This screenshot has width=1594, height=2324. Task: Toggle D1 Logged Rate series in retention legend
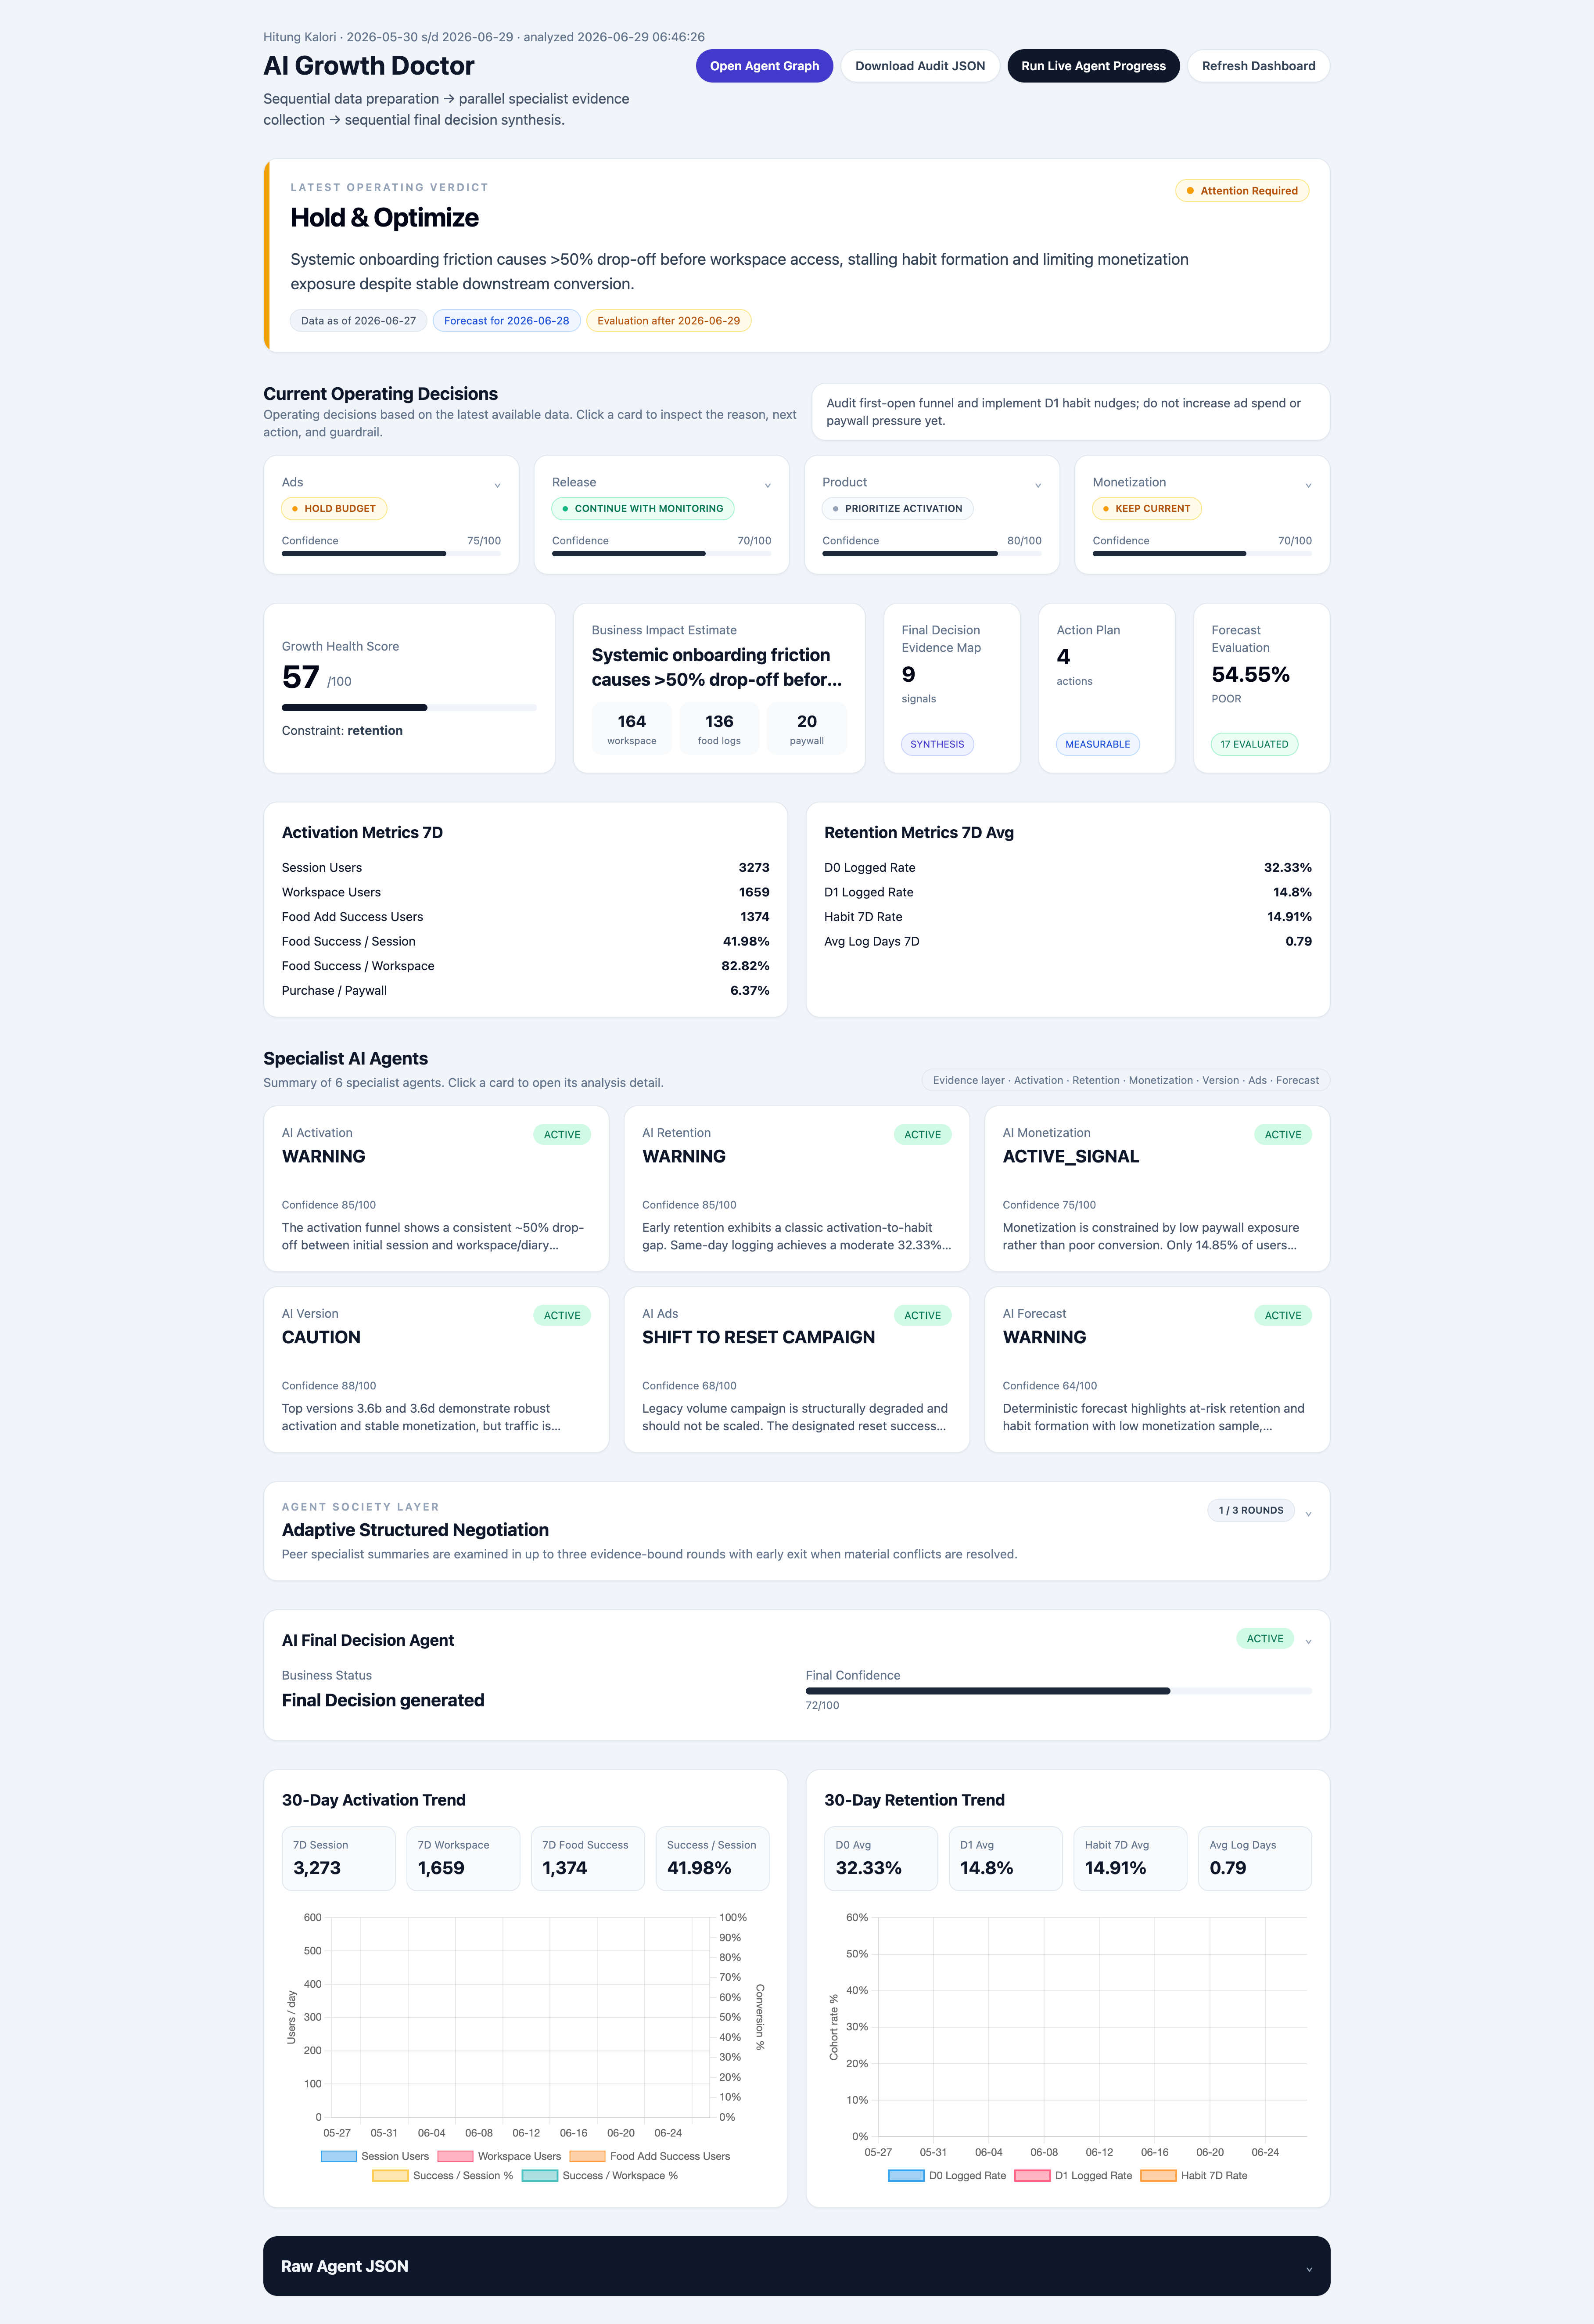point(1073,2175)
